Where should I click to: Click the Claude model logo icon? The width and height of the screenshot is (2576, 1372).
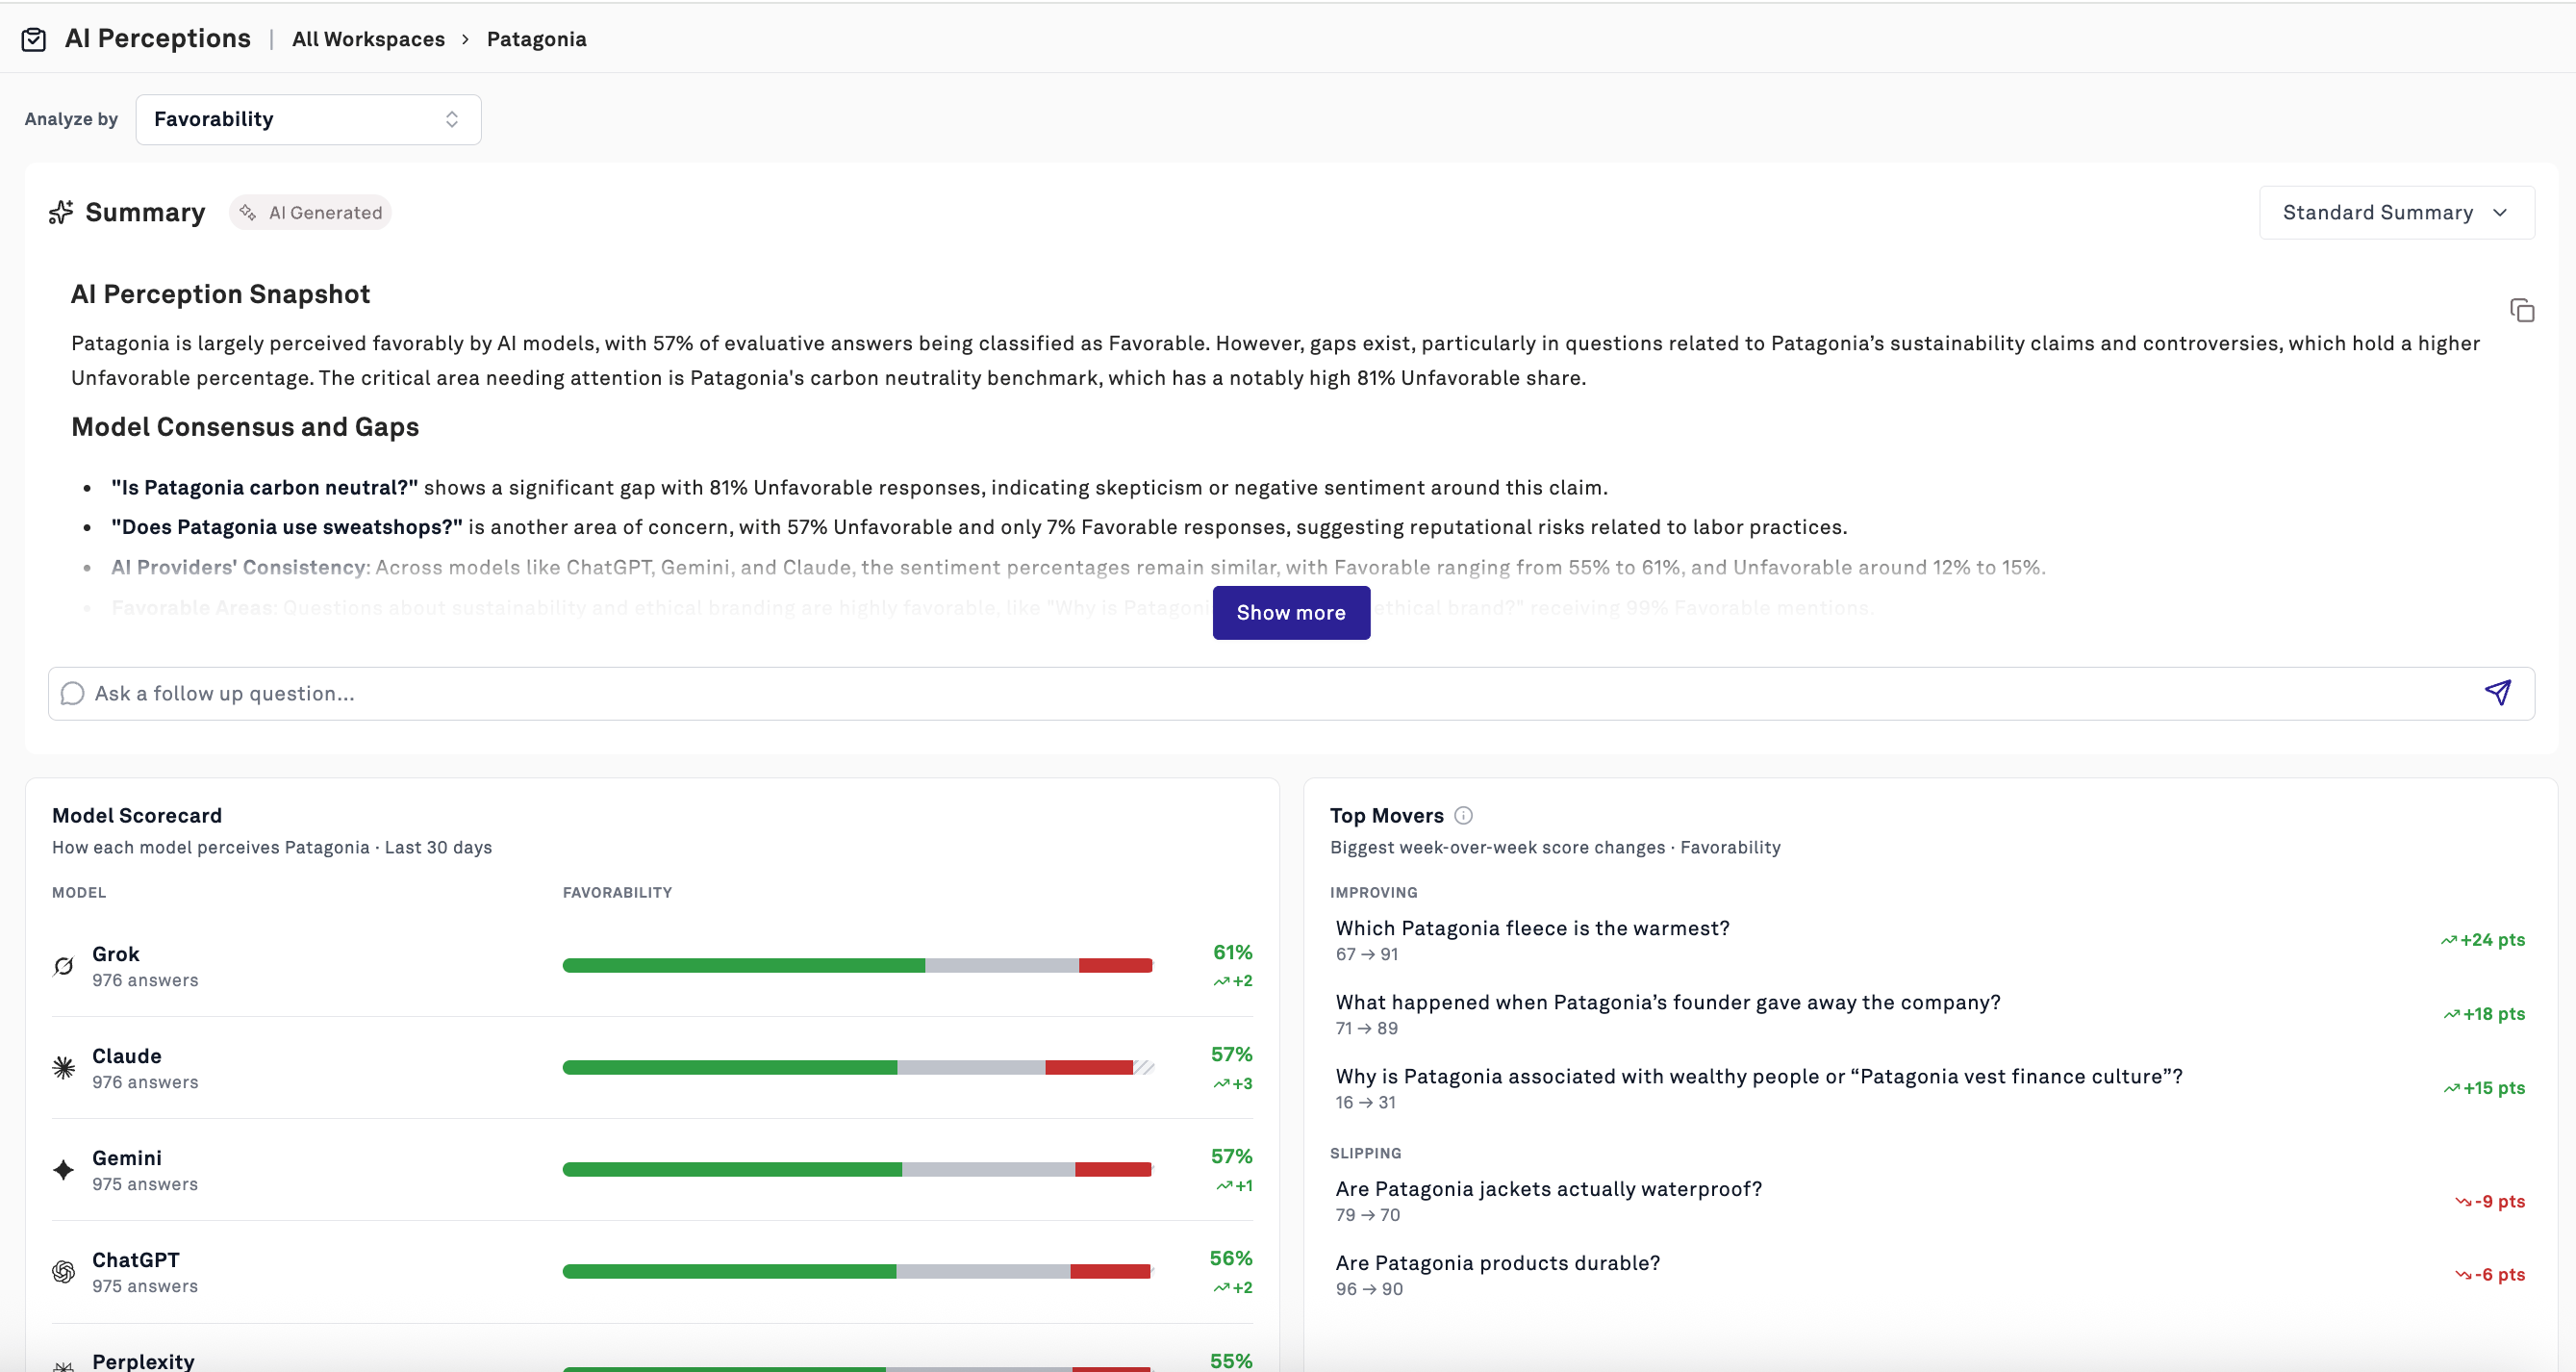[x=63, y=1068]
